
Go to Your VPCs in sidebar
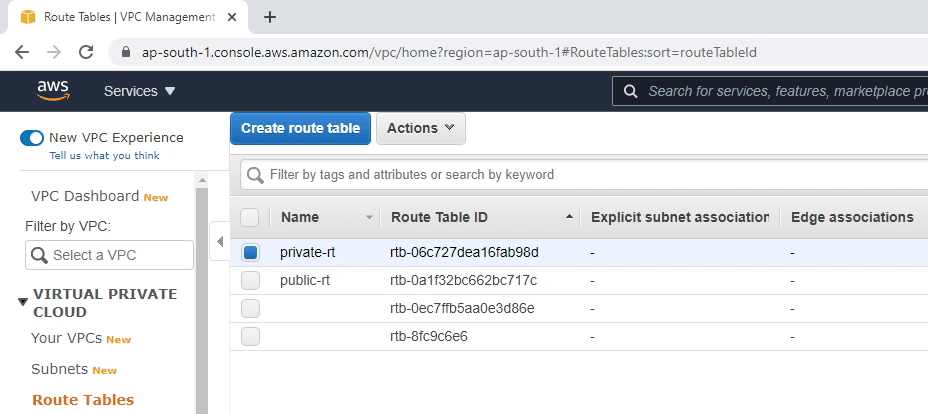tap(66, 338)
